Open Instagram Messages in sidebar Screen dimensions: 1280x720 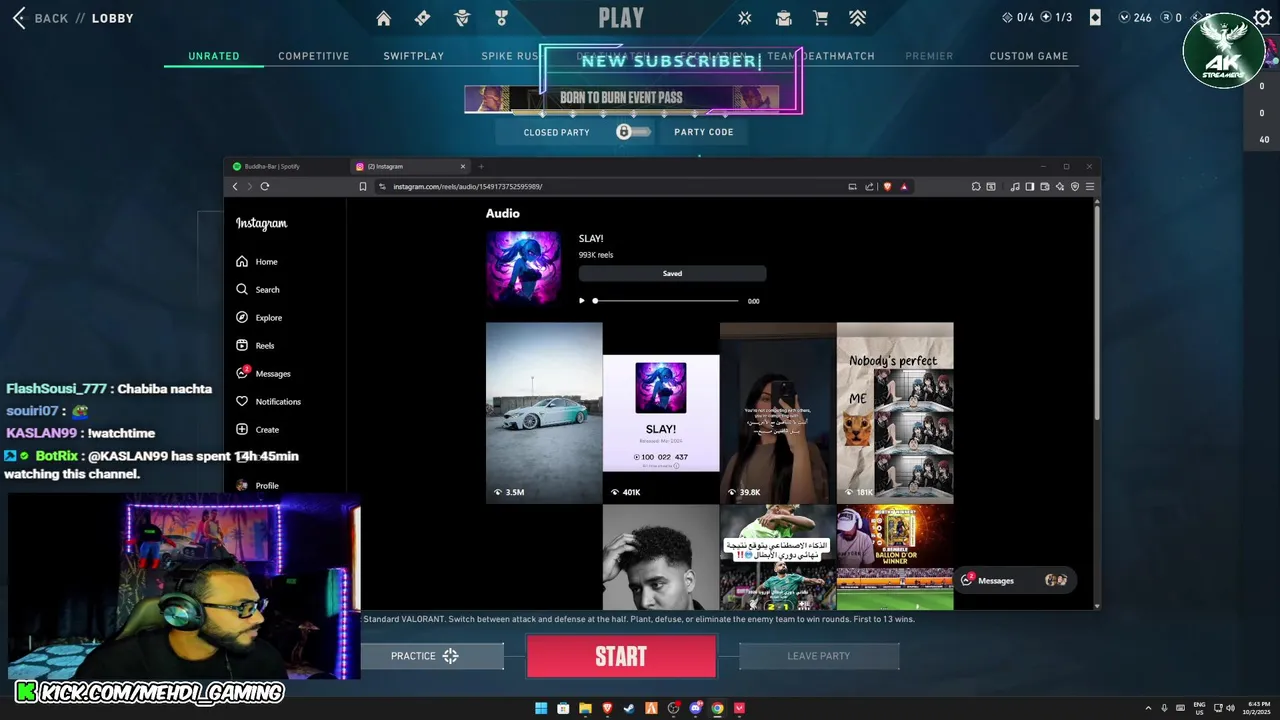click(263, 373)
